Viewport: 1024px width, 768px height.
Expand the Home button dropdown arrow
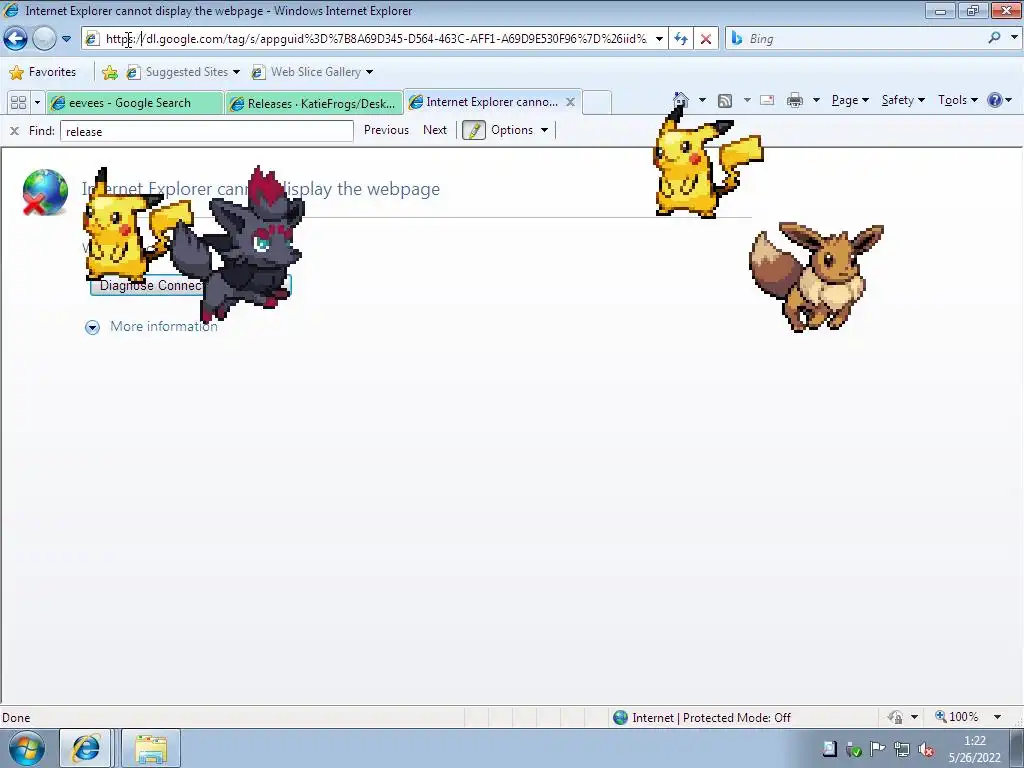[x=702, y=100]
